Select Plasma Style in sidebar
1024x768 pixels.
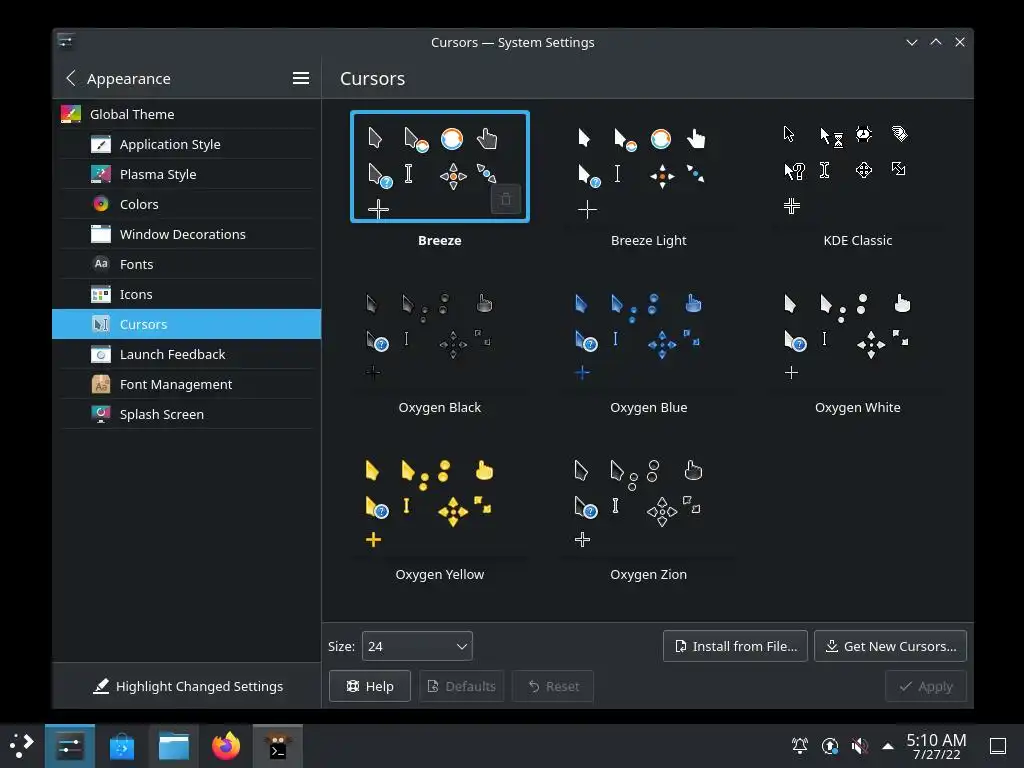pos(186,174)
